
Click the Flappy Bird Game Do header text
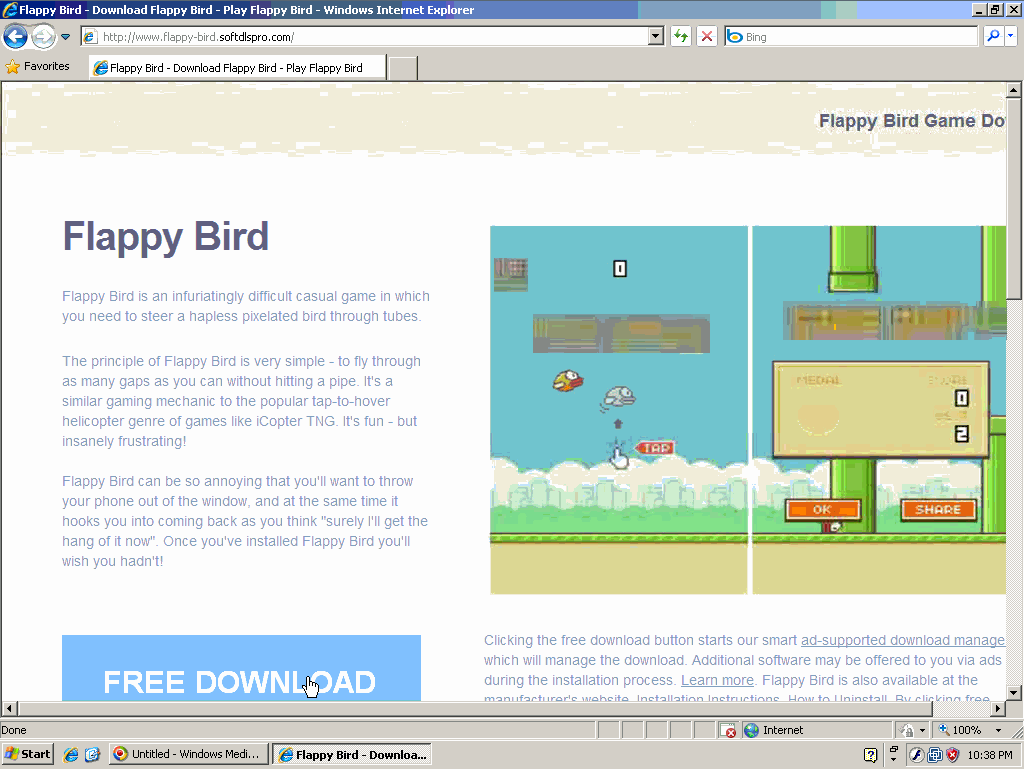coord(912,121)
